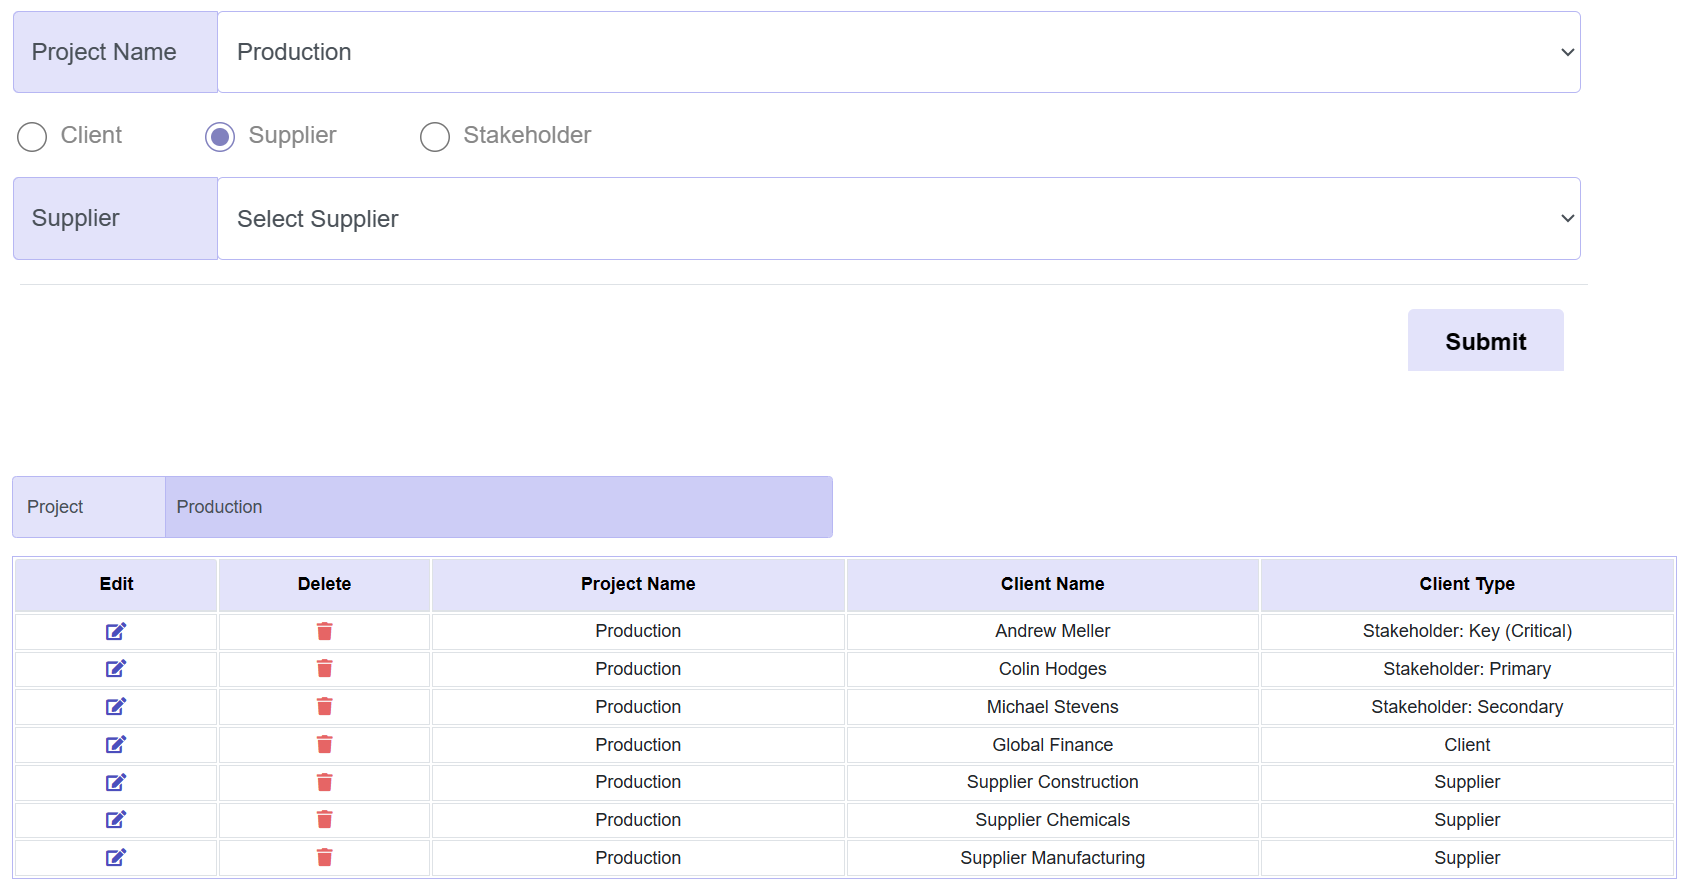Image resolution: width=1681 pixels, height=891 pixels.
Task: Delete the Supplier Construction entry
Action: pyautogui.click(x=324, y=782)
